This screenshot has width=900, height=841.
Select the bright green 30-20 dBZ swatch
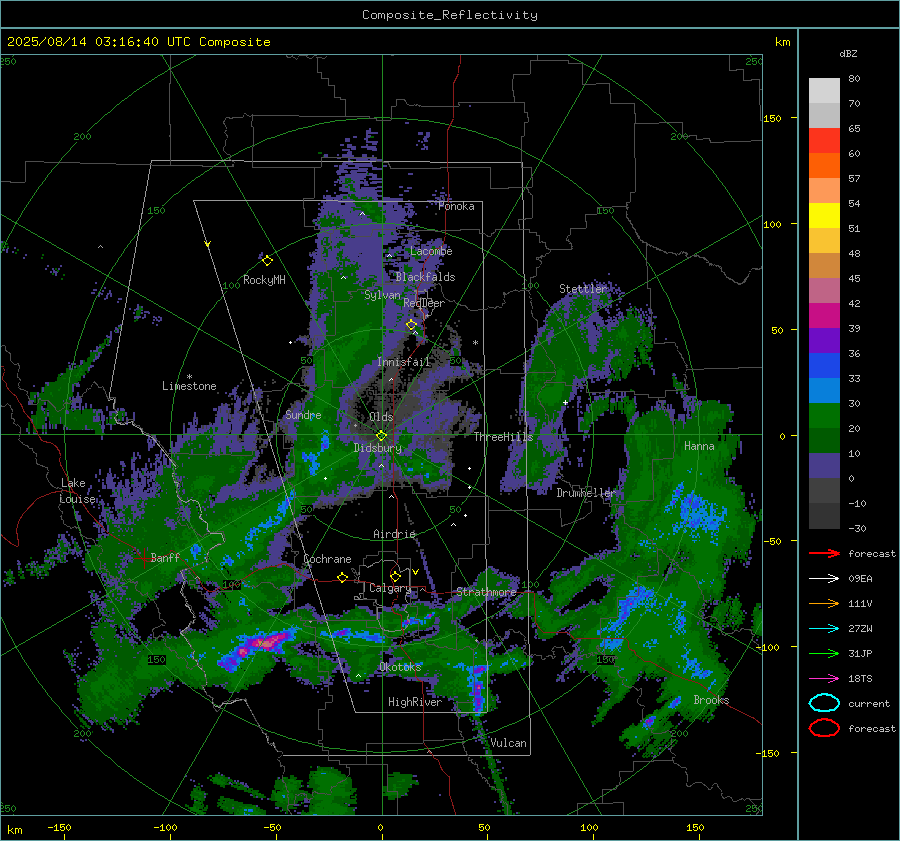click(x=824, y=416)
